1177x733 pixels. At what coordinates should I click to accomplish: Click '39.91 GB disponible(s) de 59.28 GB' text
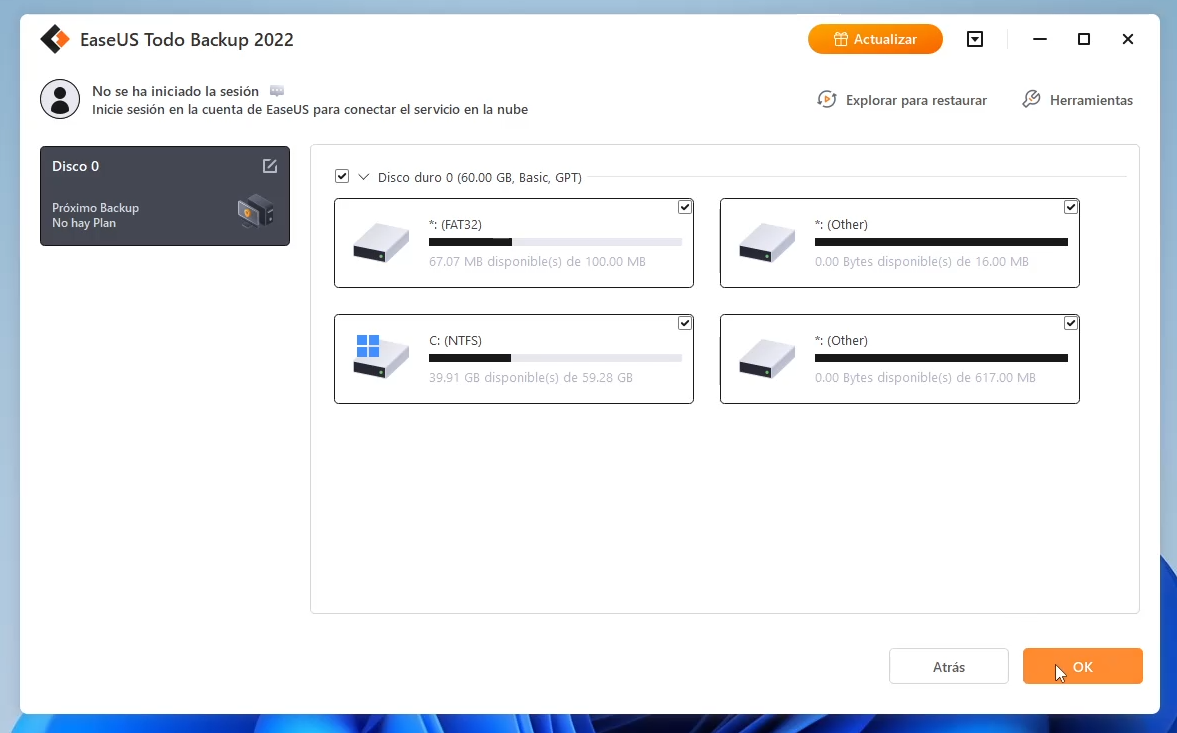531,377
